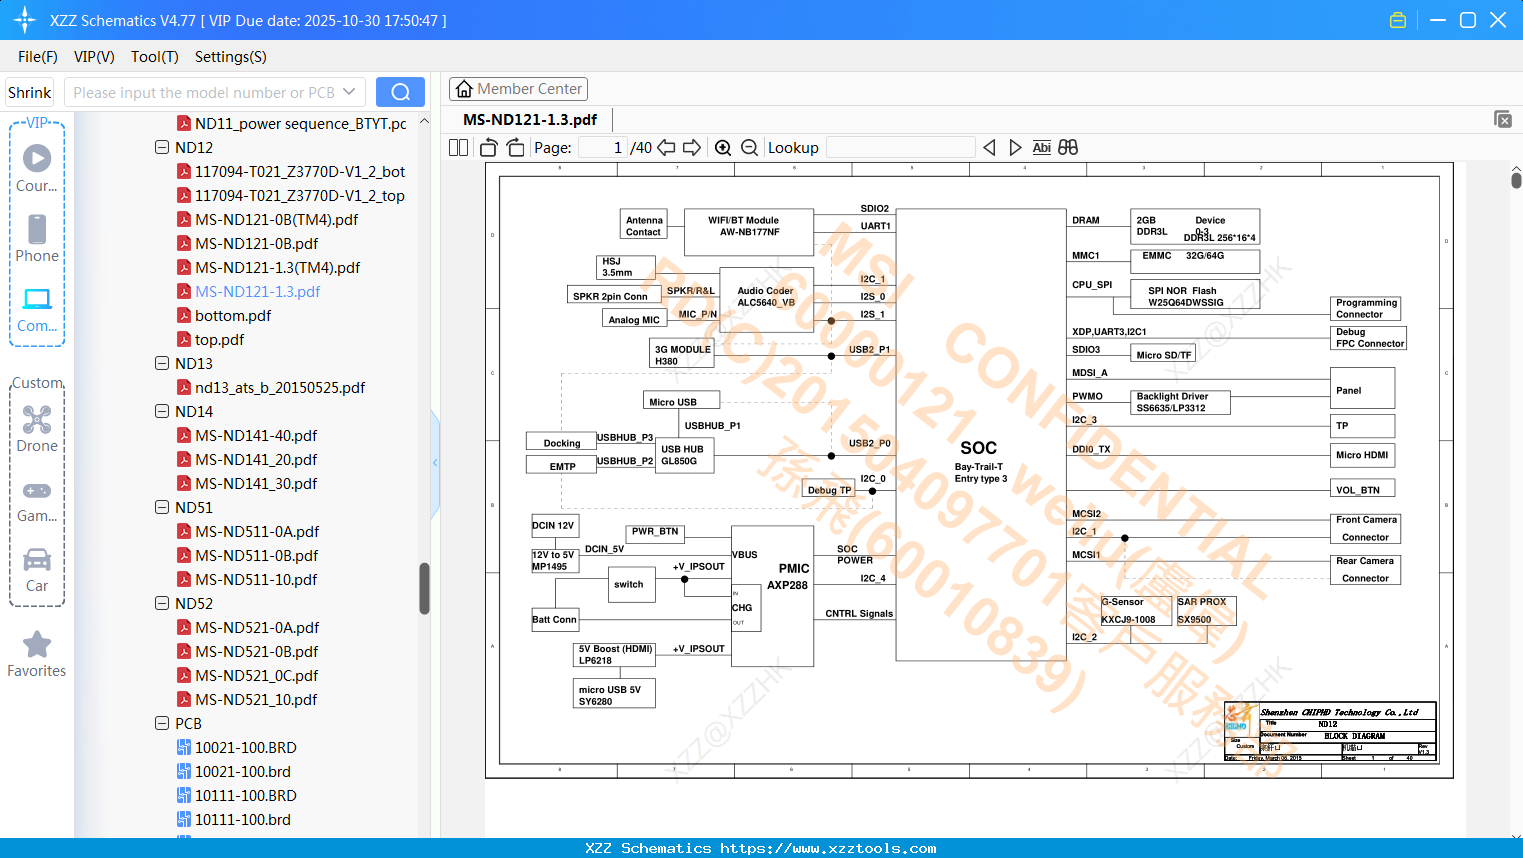
Task: Open the Game console category
Action: (37, 491)
